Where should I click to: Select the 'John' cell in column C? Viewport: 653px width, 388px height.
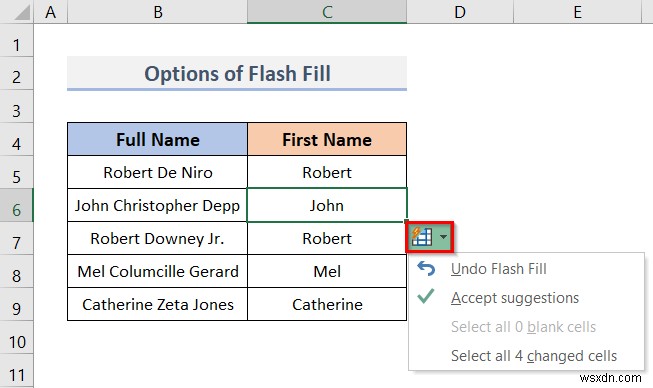tap(327, 205)
